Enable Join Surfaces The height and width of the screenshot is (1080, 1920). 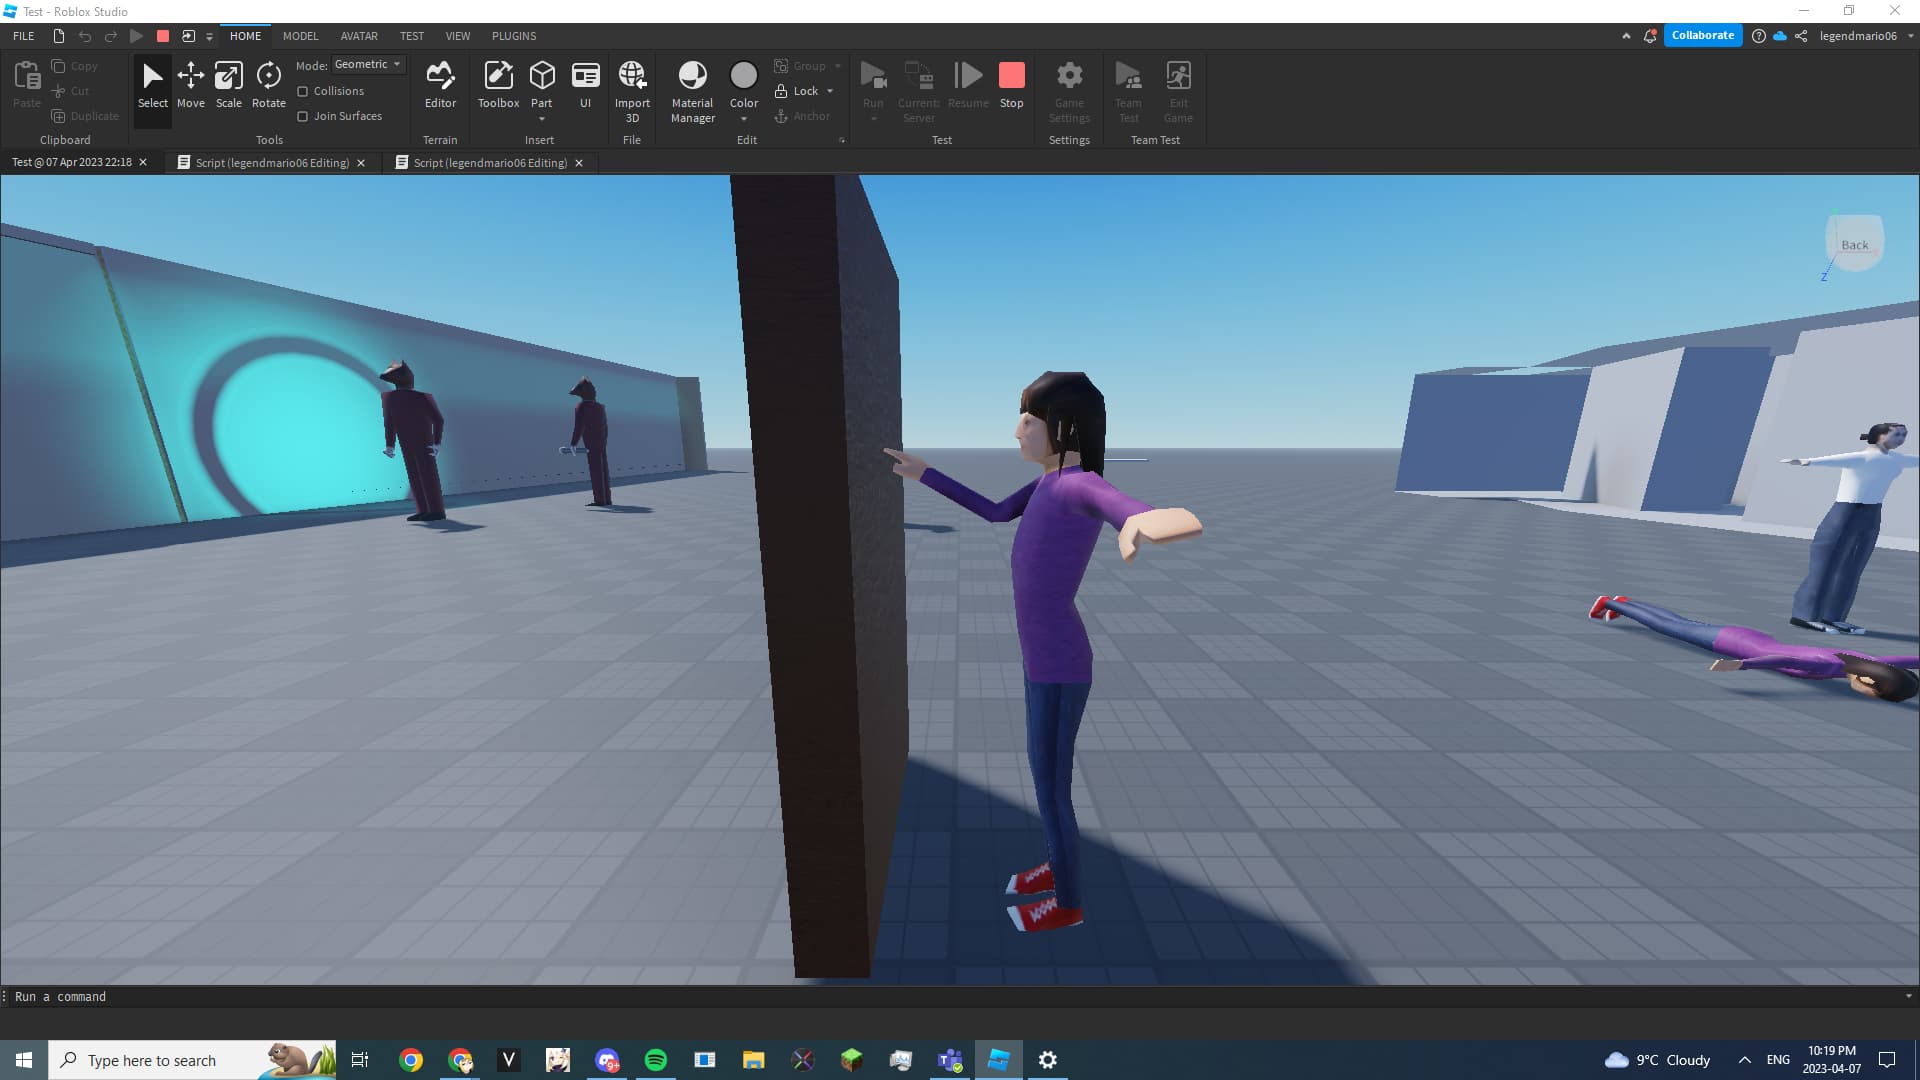(304, 115)
